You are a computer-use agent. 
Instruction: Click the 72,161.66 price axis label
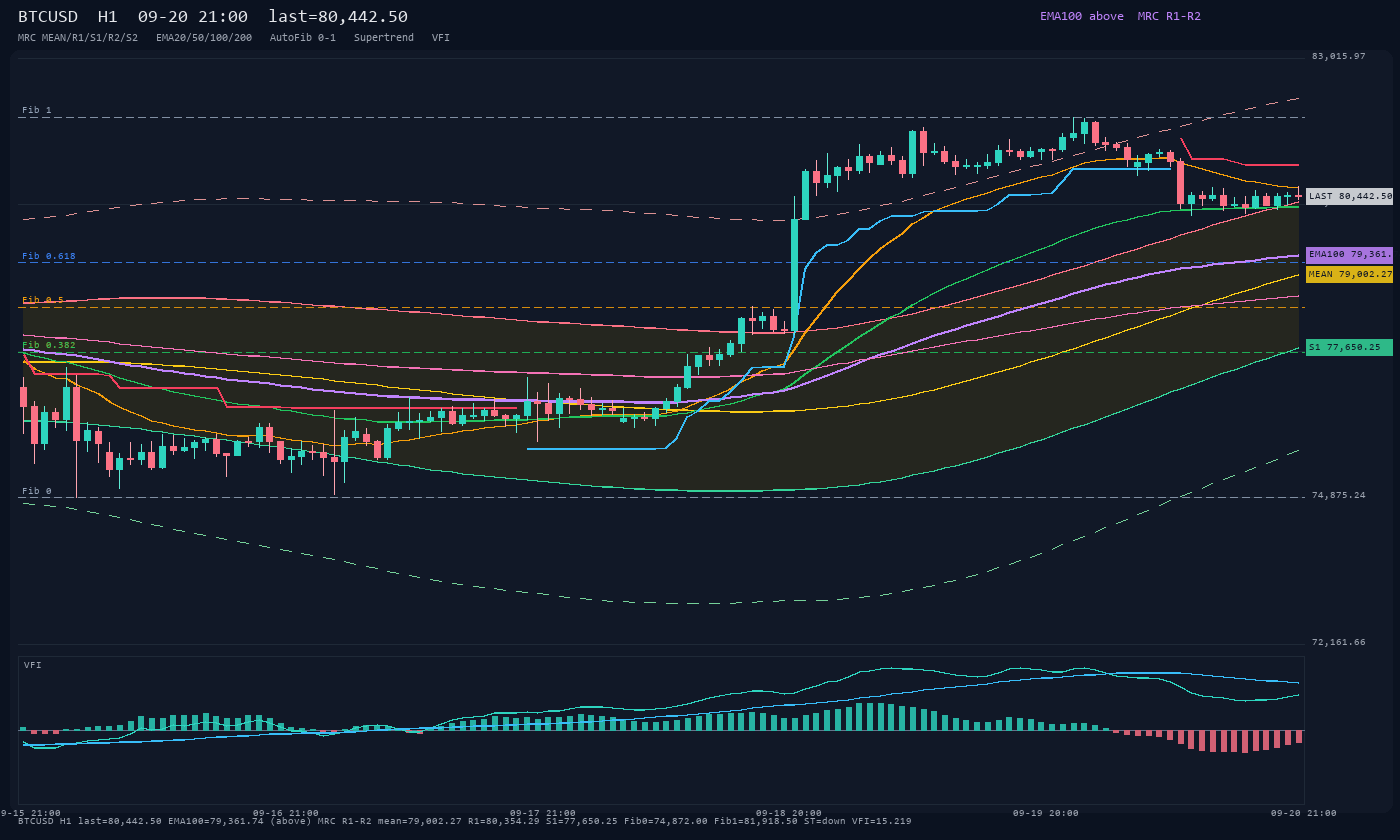(1339, 642)
